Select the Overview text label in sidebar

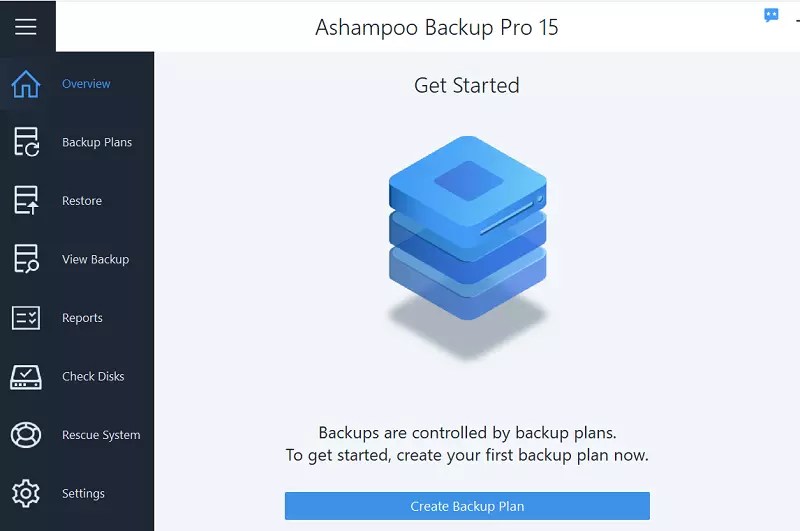point(86,84)
